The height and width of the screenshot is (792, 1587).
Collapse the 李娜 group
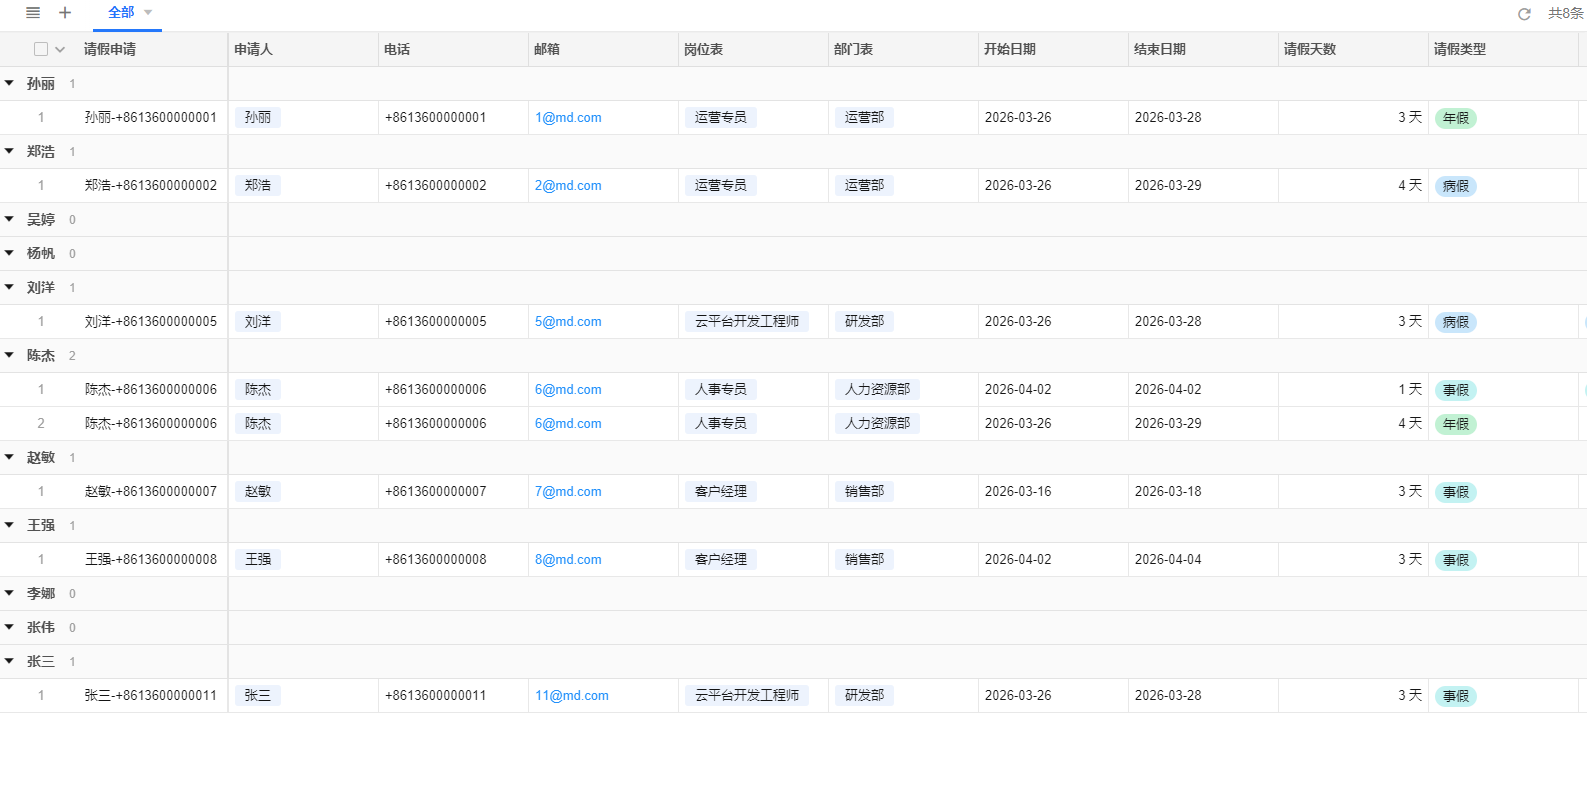(x=9, y=594)
